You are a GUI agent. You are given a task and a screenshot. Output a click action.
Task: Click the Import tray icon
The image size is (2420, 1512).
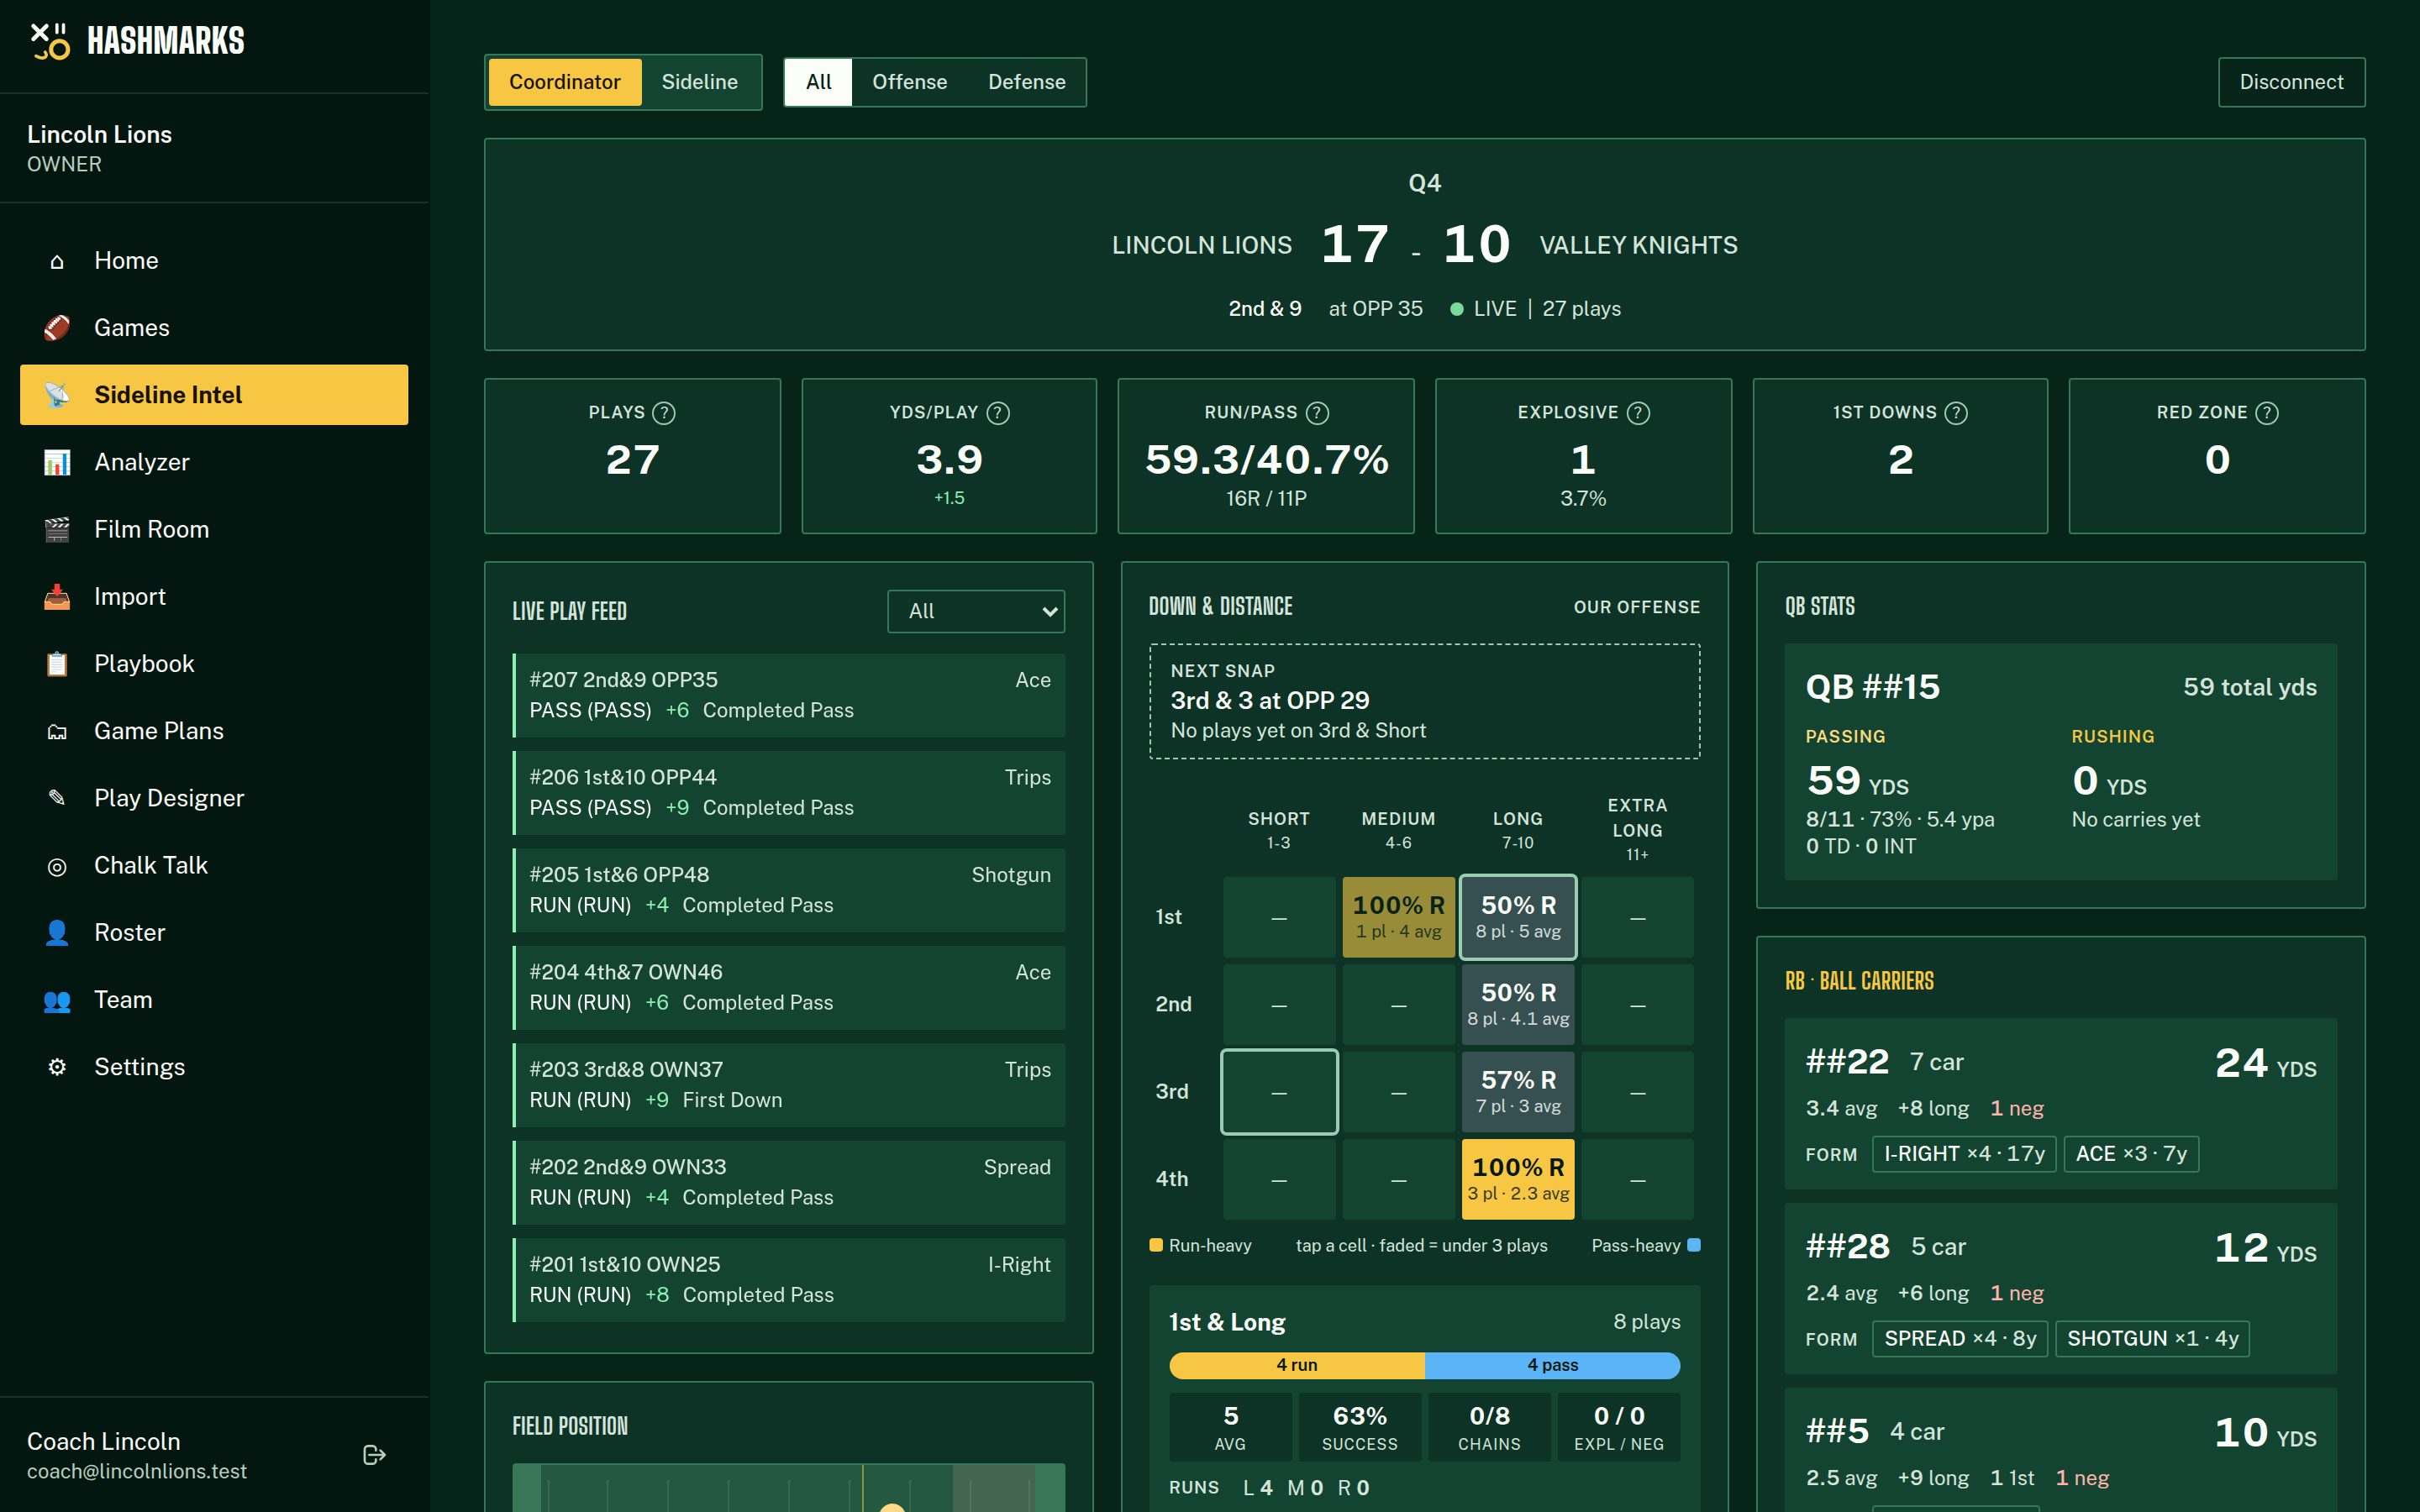pyautogui.click(x=57, y=597)
